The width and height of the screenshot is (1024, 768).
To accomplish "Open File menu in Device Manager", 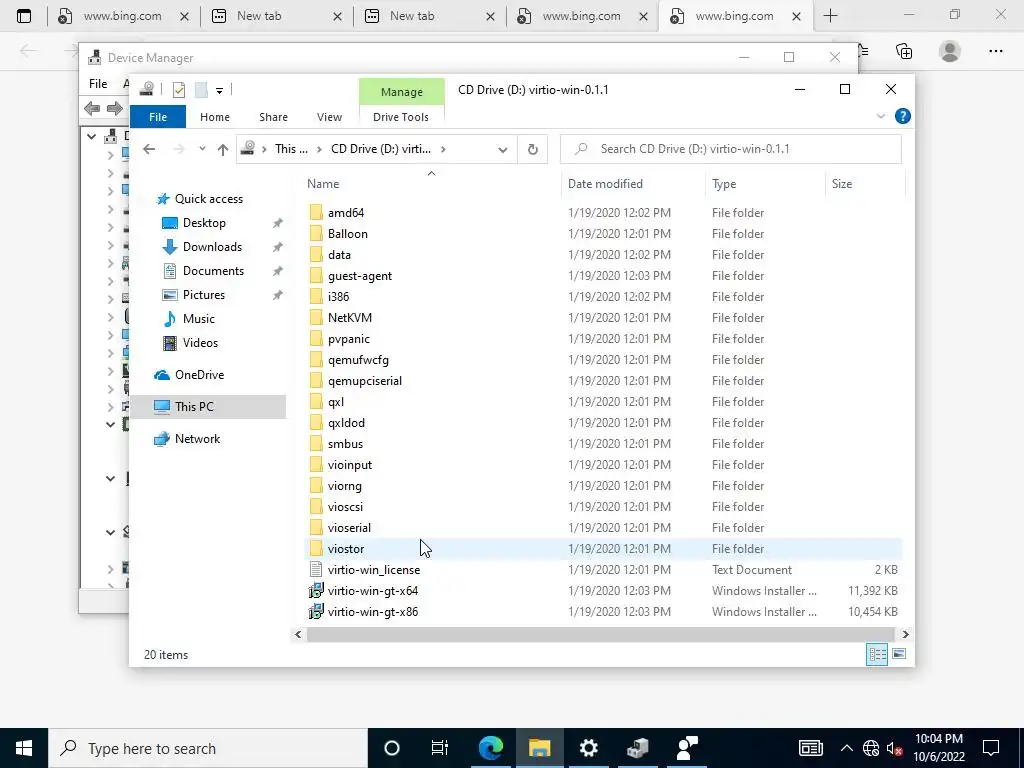I will pos(98,84).
